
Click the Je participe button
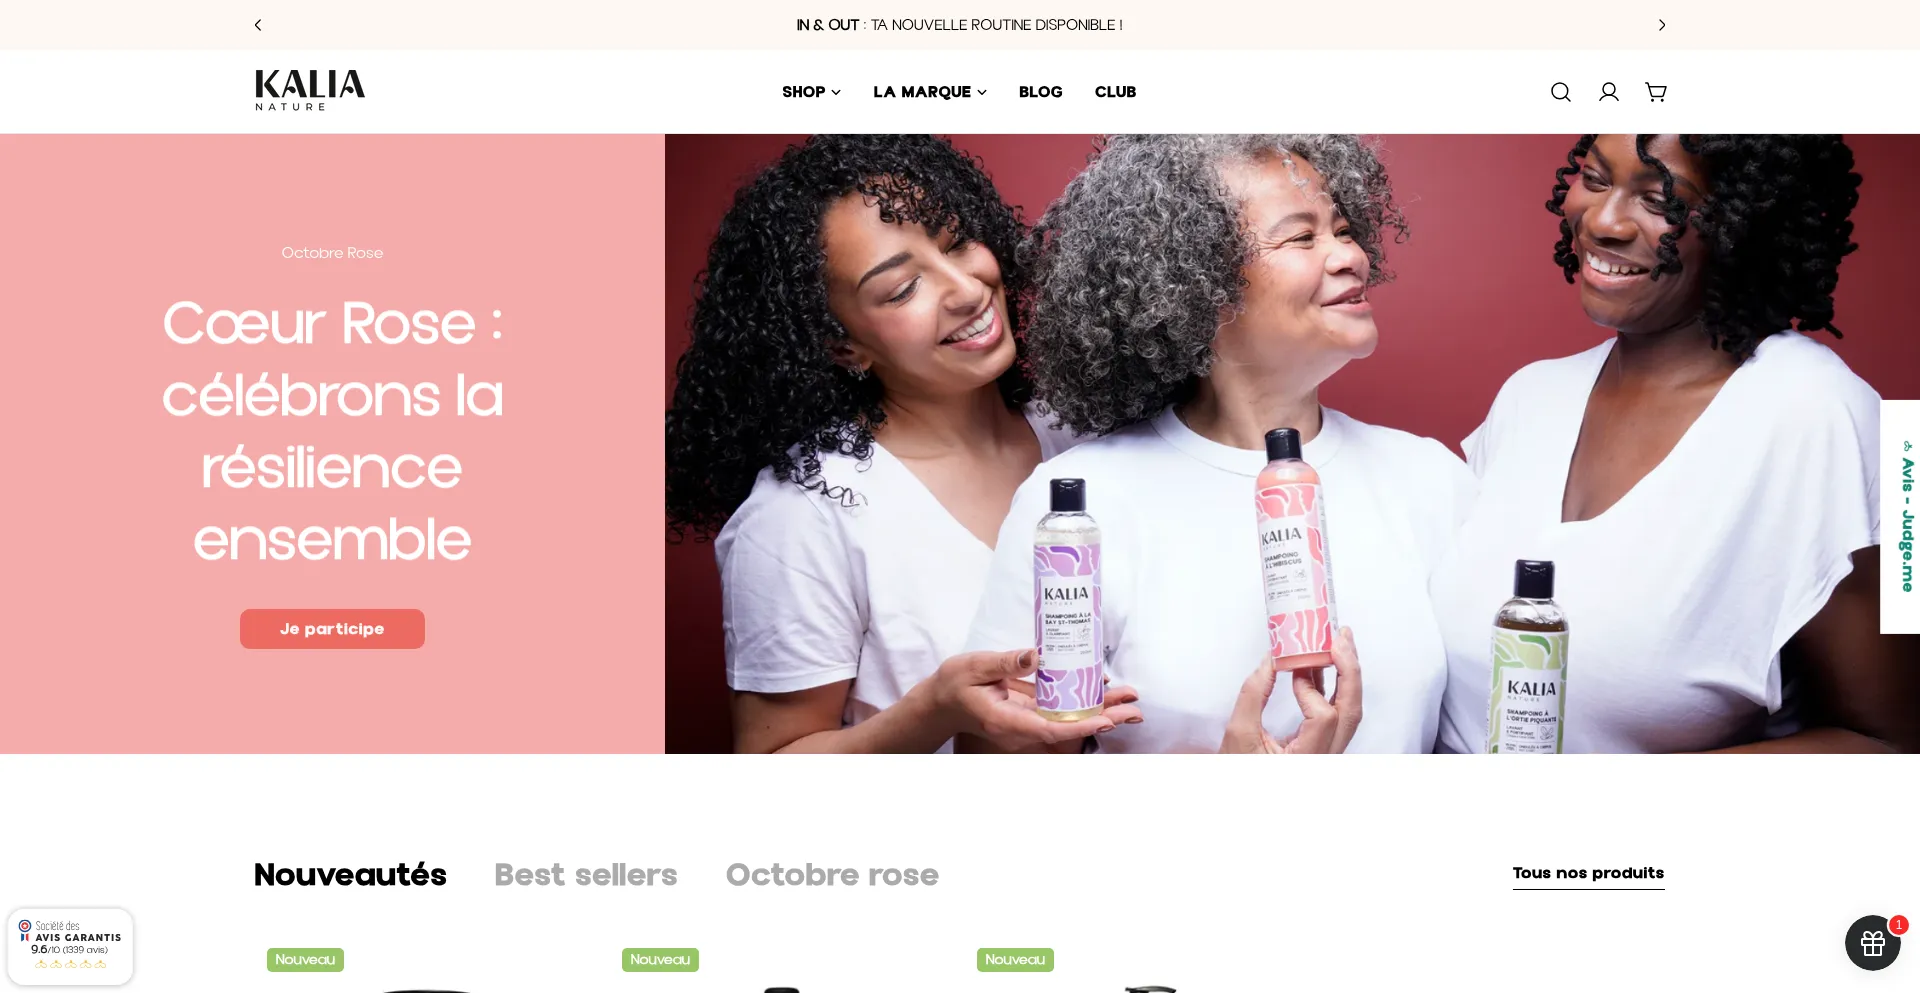(332, 629)
